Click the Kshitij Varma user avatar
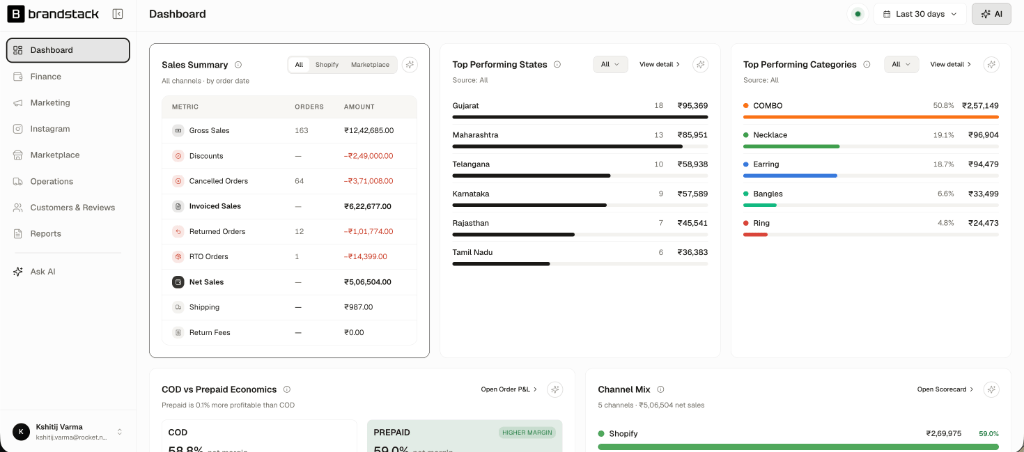Viewport: 1024px width, 452px height. [x=22, y=431]
